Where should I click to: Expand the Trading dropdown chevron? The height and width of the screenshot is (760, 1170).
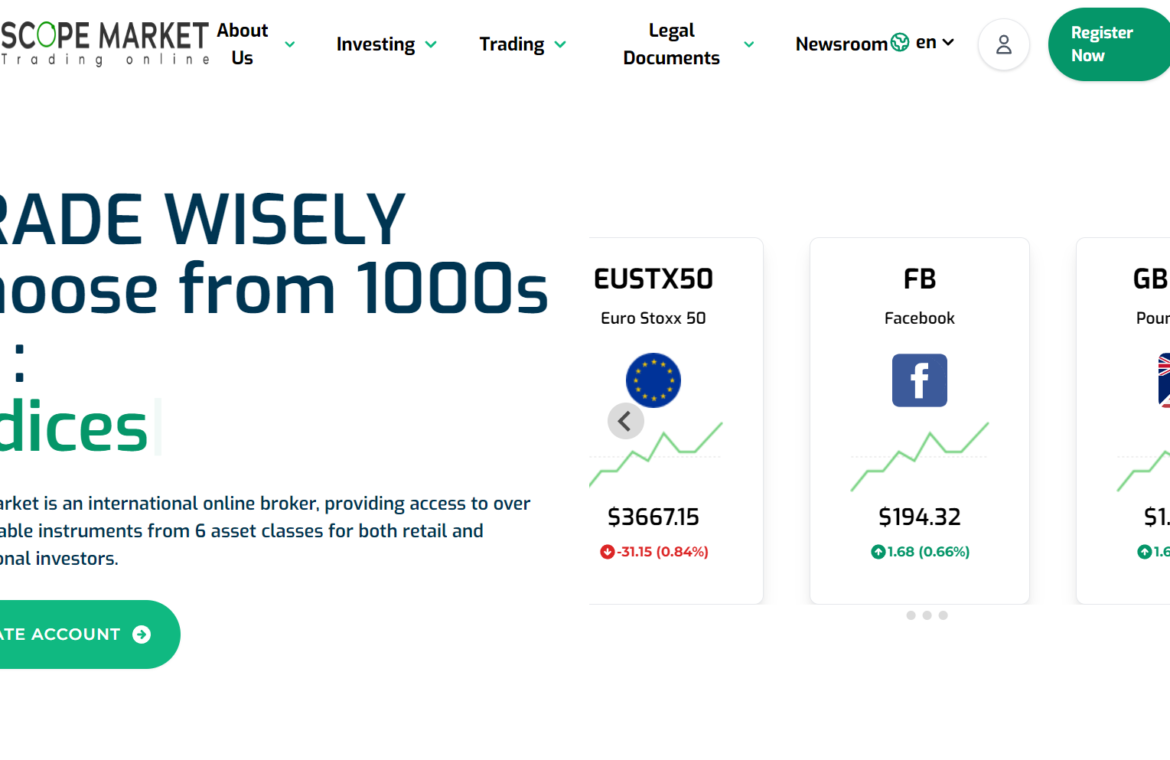[x=560, y=45]
